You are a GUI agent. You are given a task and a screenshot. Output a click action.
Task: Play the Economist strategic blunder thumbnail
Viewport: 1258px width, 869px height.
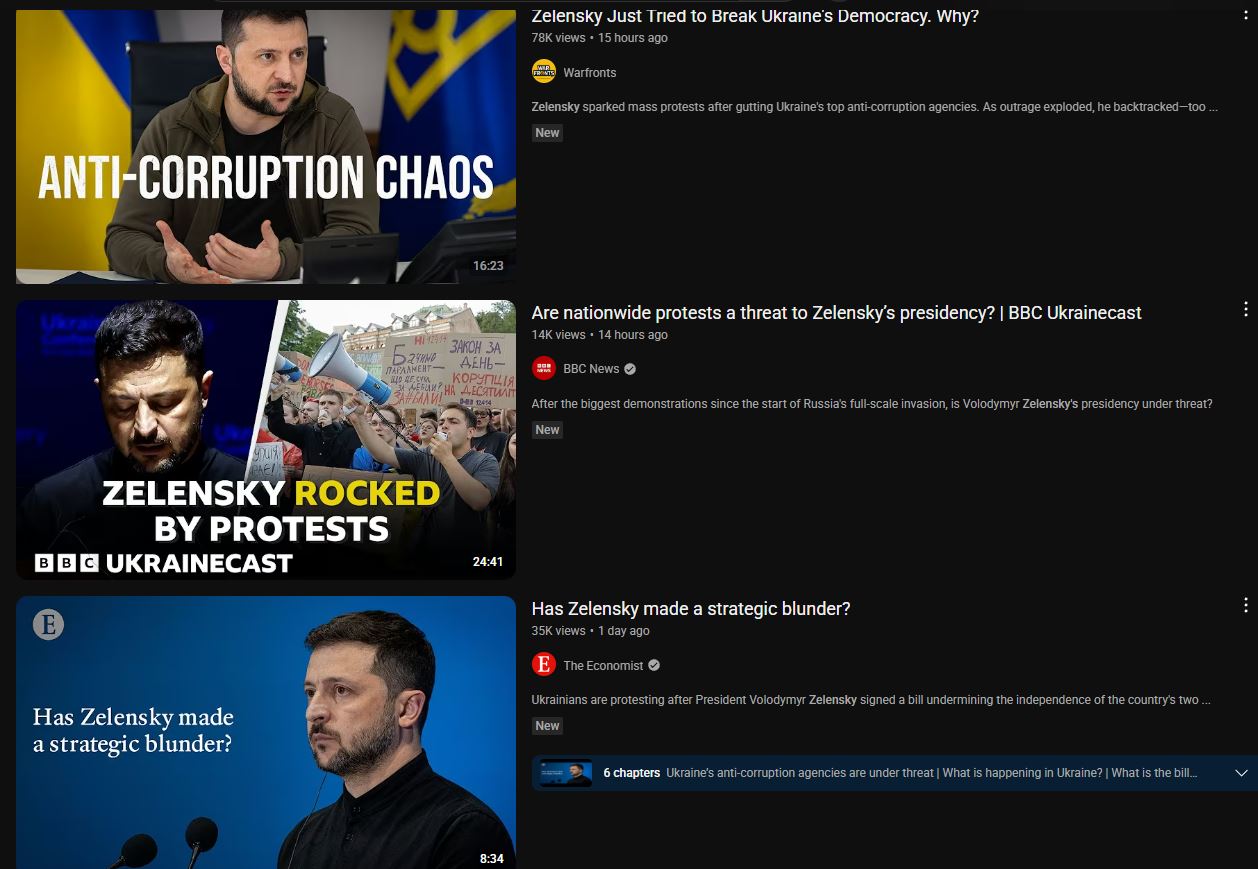266,733
